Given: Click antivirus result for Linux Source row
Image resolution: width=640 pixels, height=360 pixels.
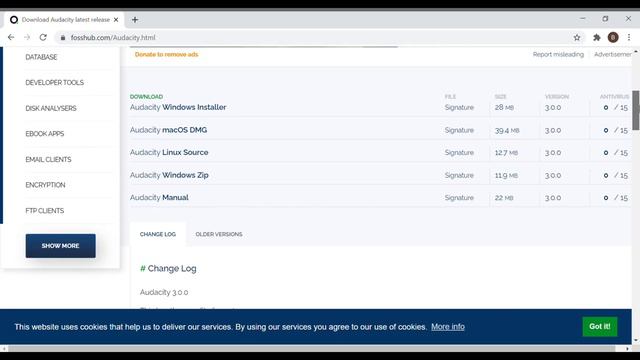Looking at the screenshot, I should 616,153.
